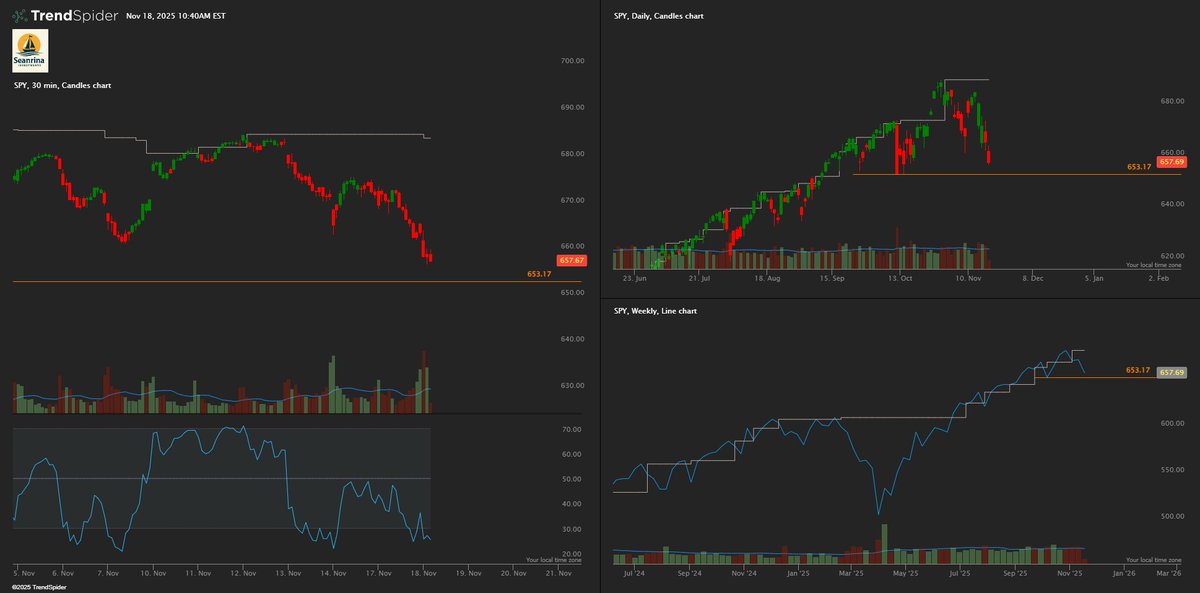Click the 'SPY, Daily, Candles chart' title
1200x593 pixels.
pyautogui.click(x=658, y=16)
